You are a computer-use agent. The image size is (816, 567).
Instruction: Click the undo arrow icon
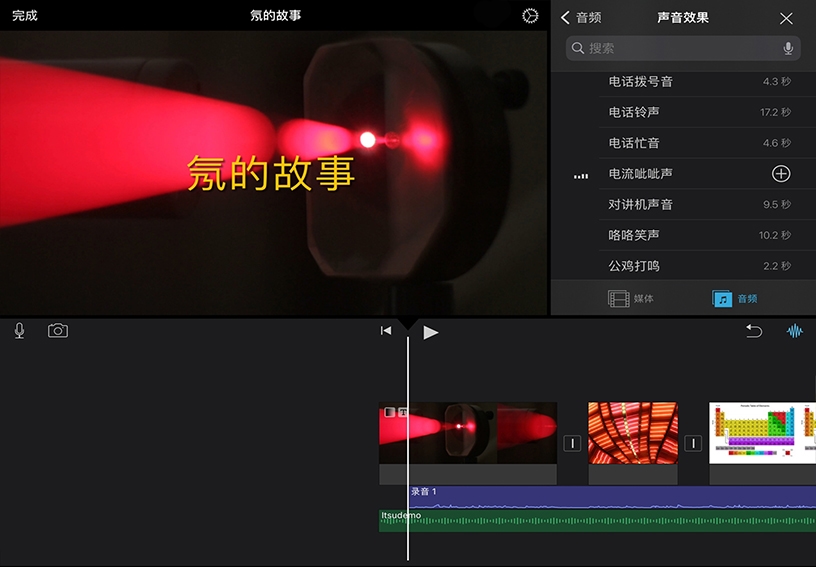(754, 332)
